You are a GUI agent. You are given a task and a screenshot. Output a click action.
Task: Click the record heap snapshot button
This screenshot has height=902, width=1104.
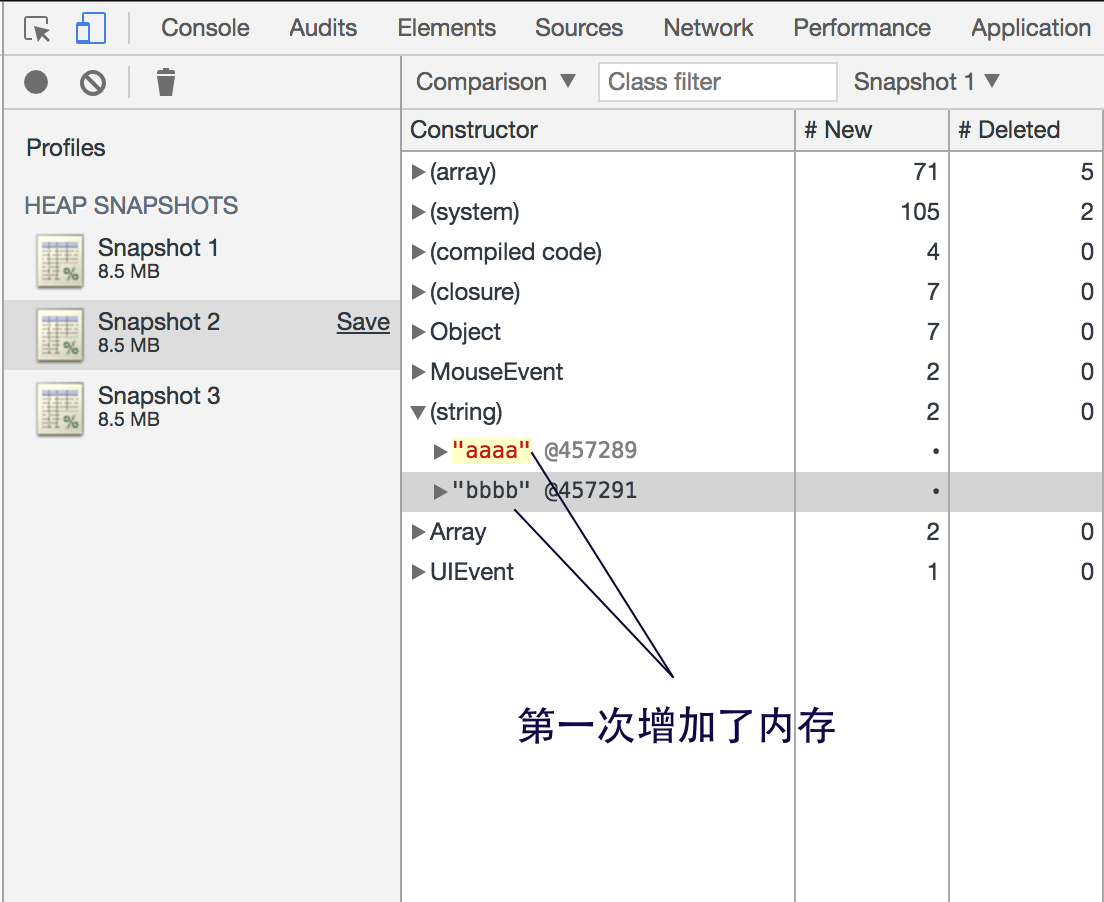(x=36, y=82)
